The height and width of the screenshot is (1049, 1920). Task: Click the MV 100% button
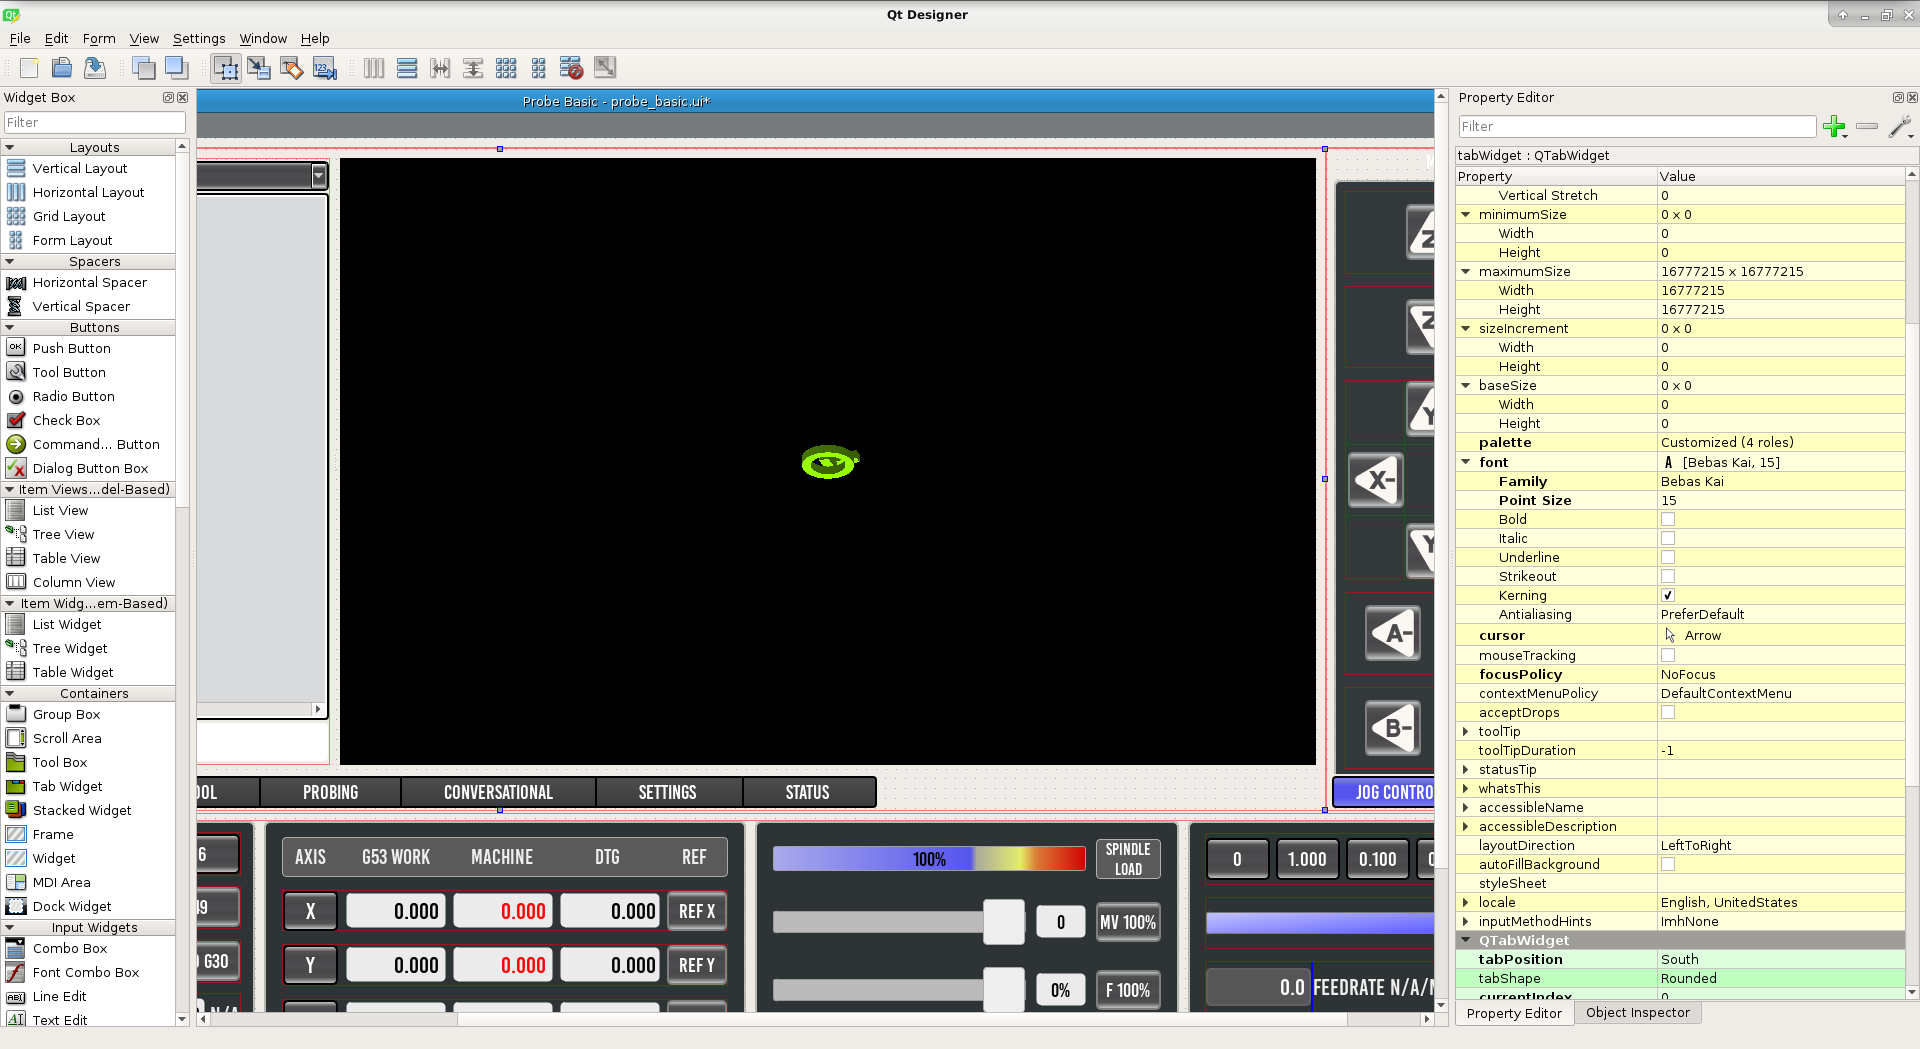click(1128, 922)
